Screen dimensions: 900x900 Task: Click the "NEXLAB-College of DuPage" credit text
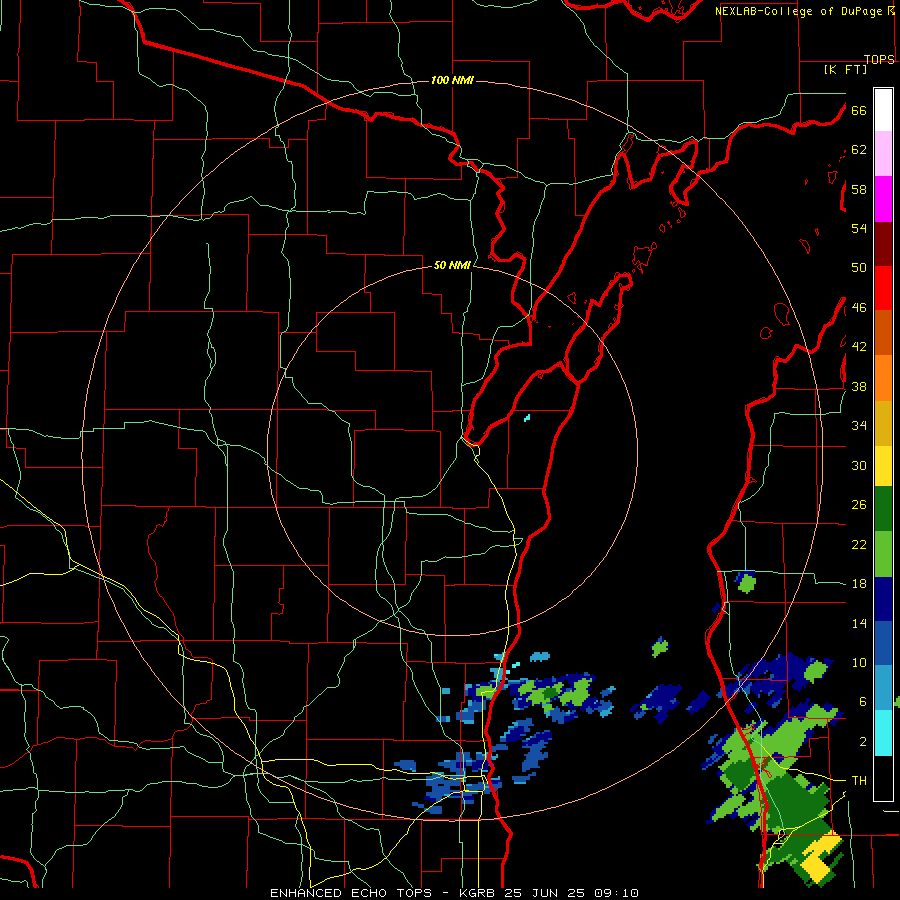pos(799,11)
